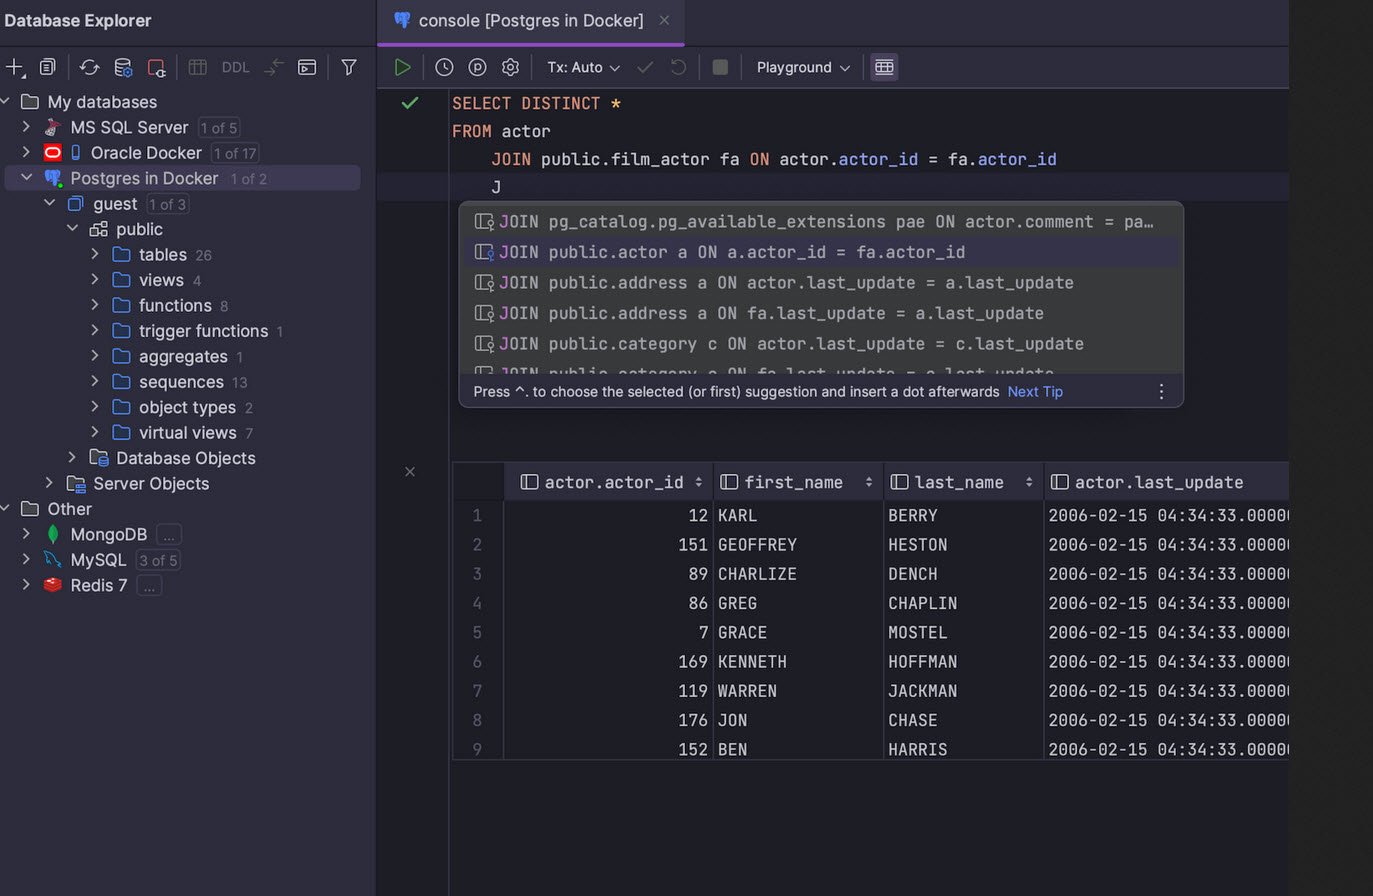Open Data Source Properties icon
This screenshot has height=896, width=1373.
tap(123, 67)
